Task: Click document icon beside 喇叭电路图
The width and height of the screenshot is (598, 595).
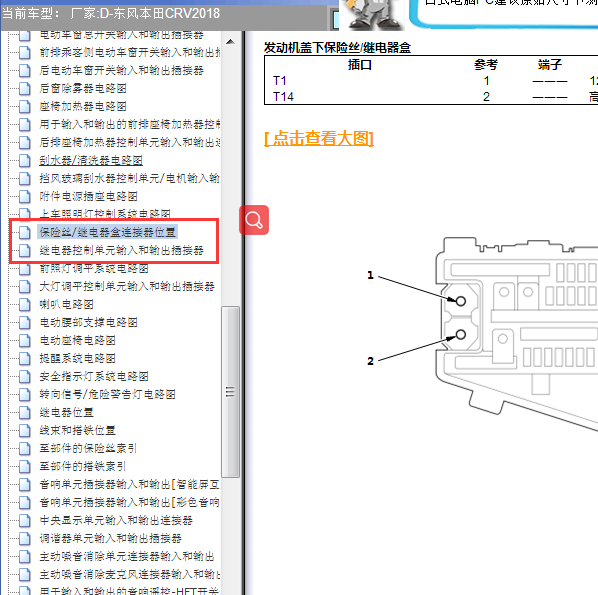Action: [x=24, y=304]
